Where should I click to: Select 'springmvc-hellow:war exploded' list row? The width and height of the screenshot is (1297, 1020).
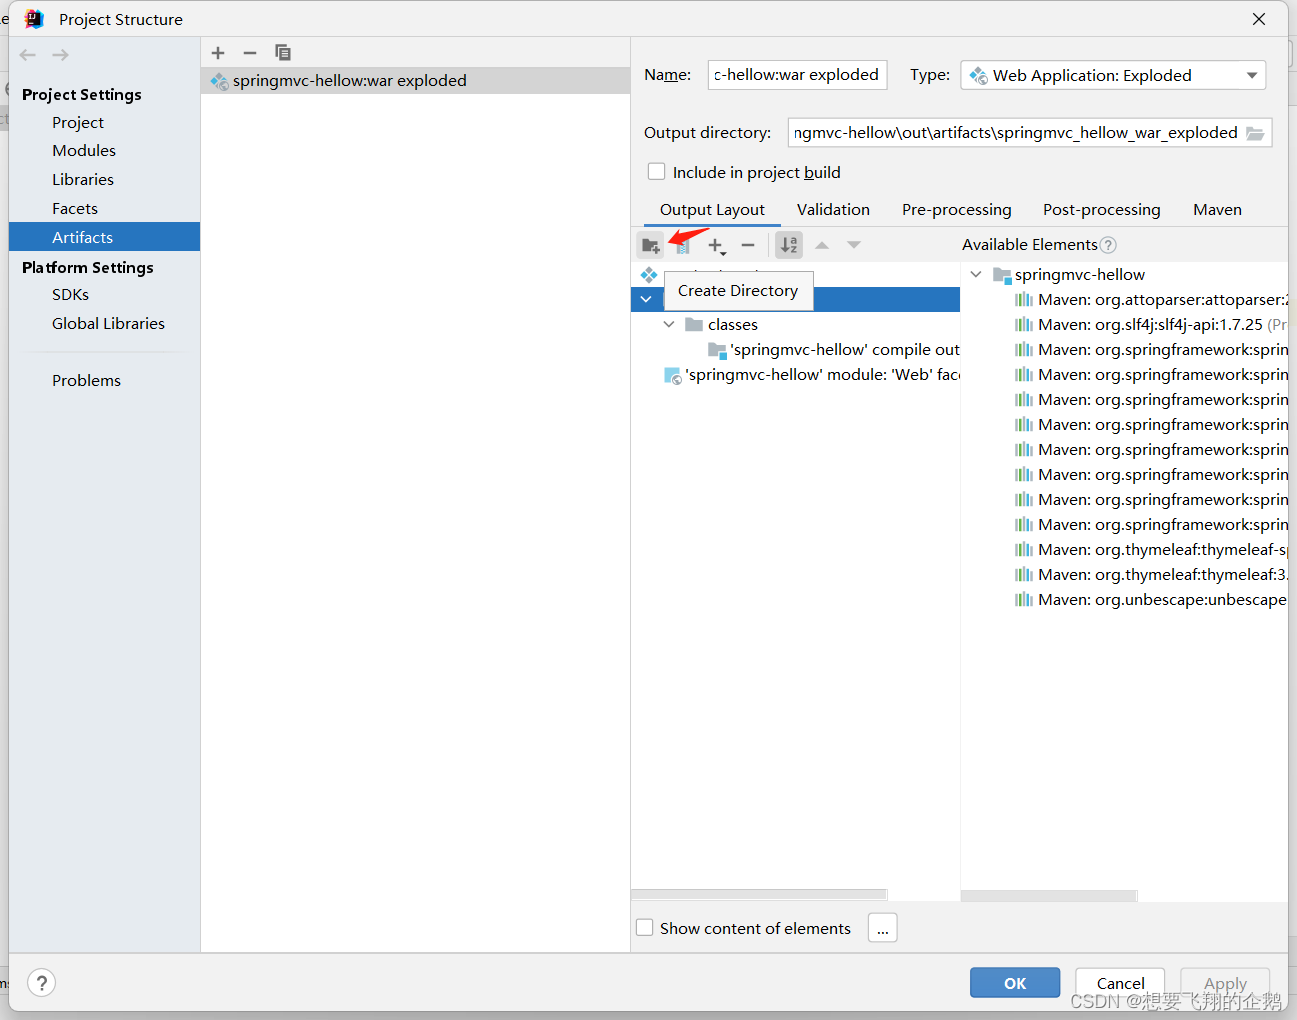tap(415, 81)
